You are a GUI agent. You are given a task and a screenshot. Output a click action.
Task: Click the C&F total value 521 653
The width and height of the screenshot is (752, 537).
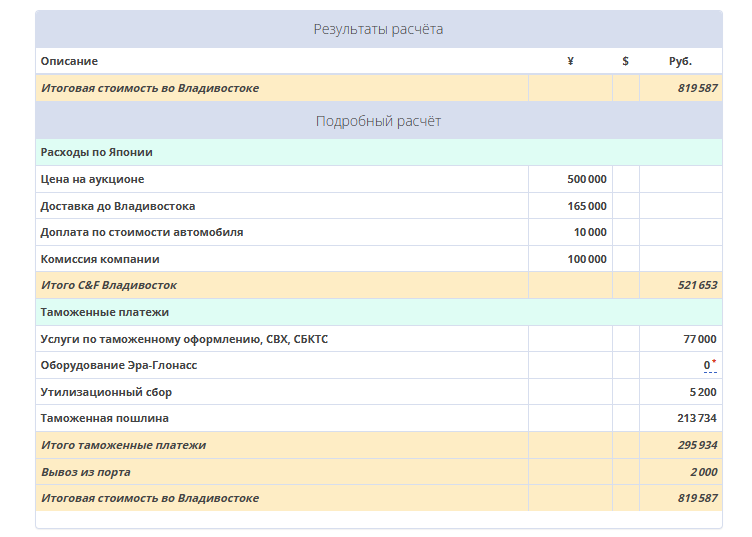pos(697,285)
